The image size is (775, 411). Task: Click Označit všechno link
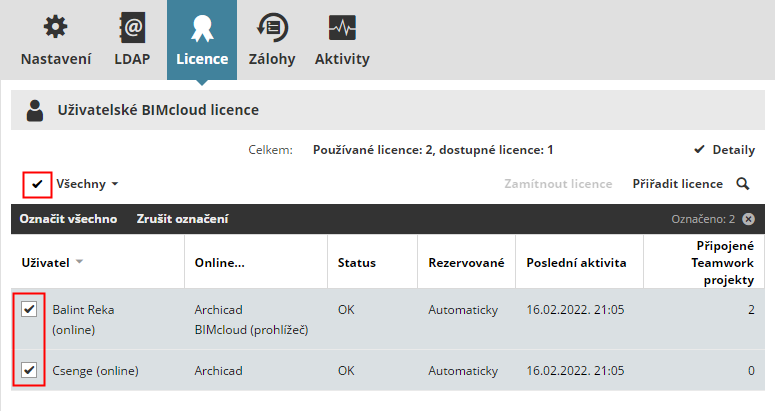tap(68, 219)
